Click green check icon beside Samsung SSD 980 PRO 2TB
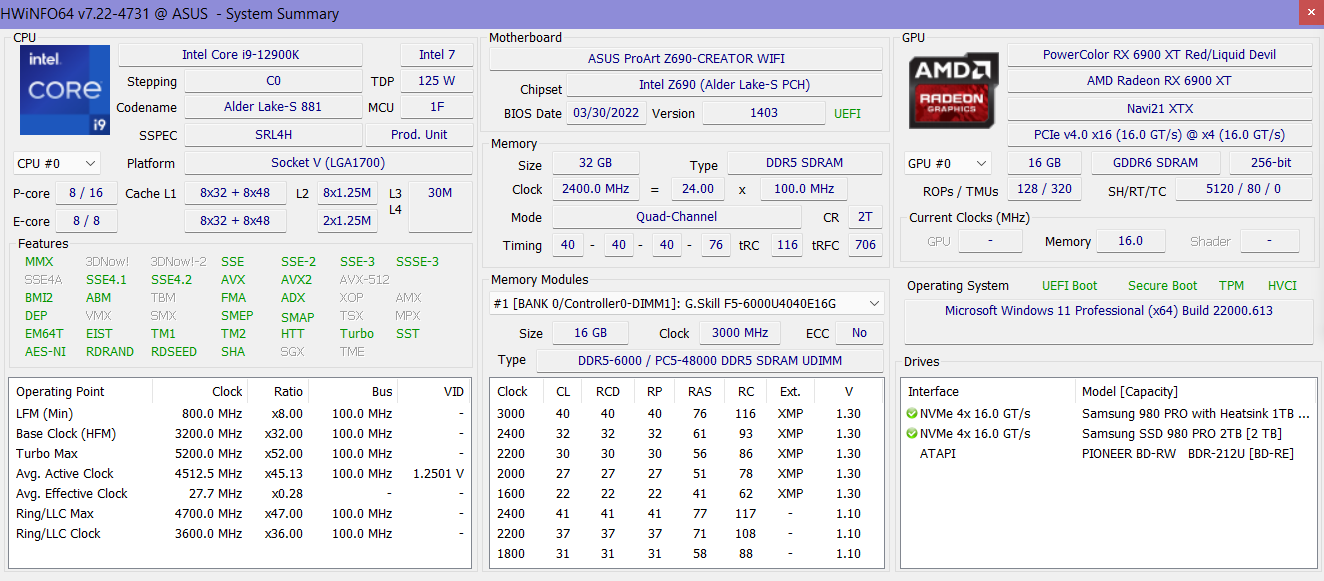 [912, 433]
